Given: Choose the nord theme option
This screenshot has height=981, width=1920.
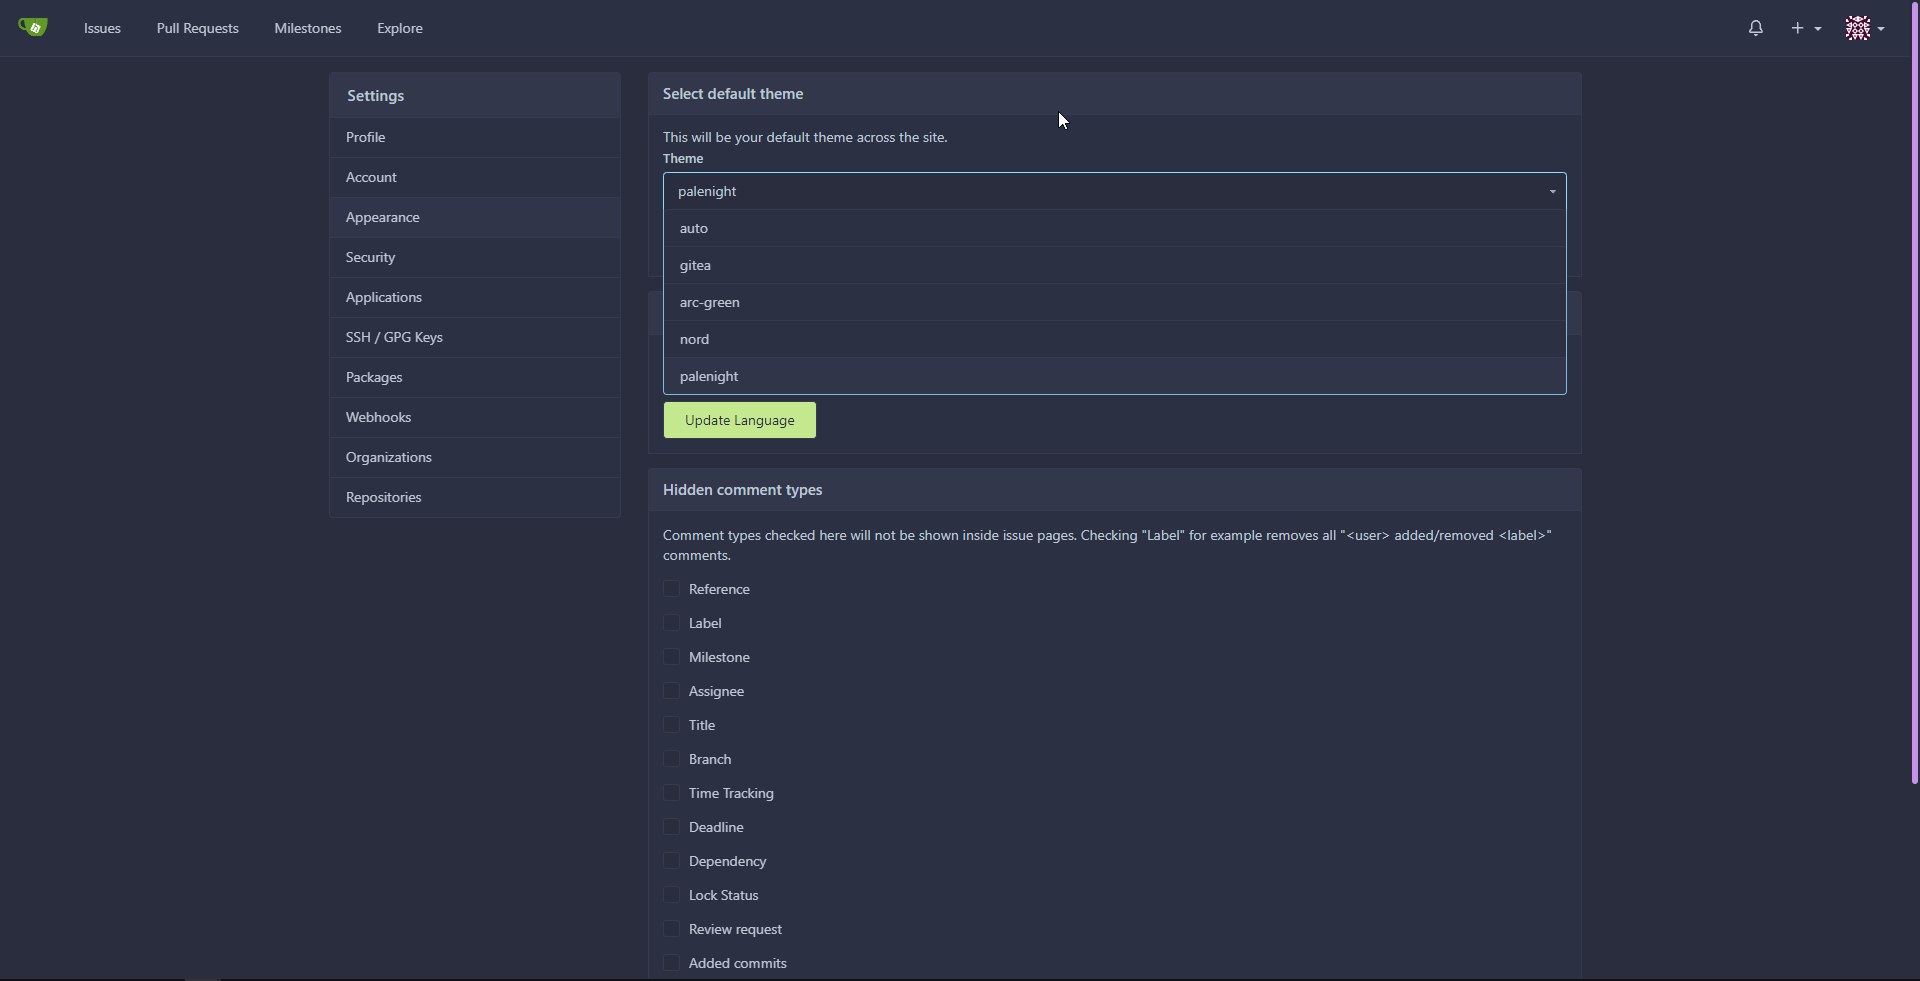Looking at the screenshot, I should pyautogui.click(x=1114, y=339).
